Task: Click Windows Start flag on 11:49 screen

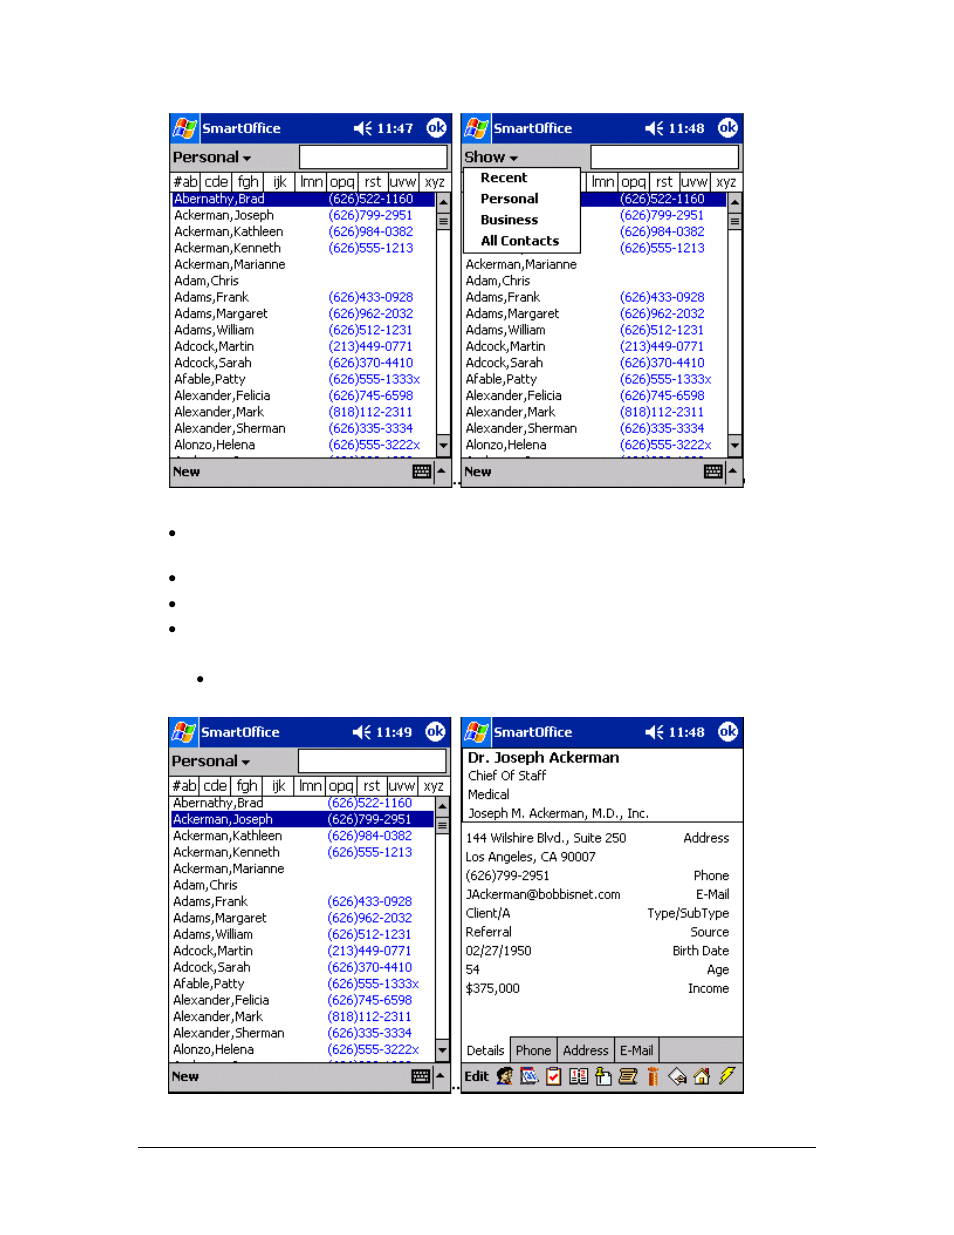Action: coord(184,732)
